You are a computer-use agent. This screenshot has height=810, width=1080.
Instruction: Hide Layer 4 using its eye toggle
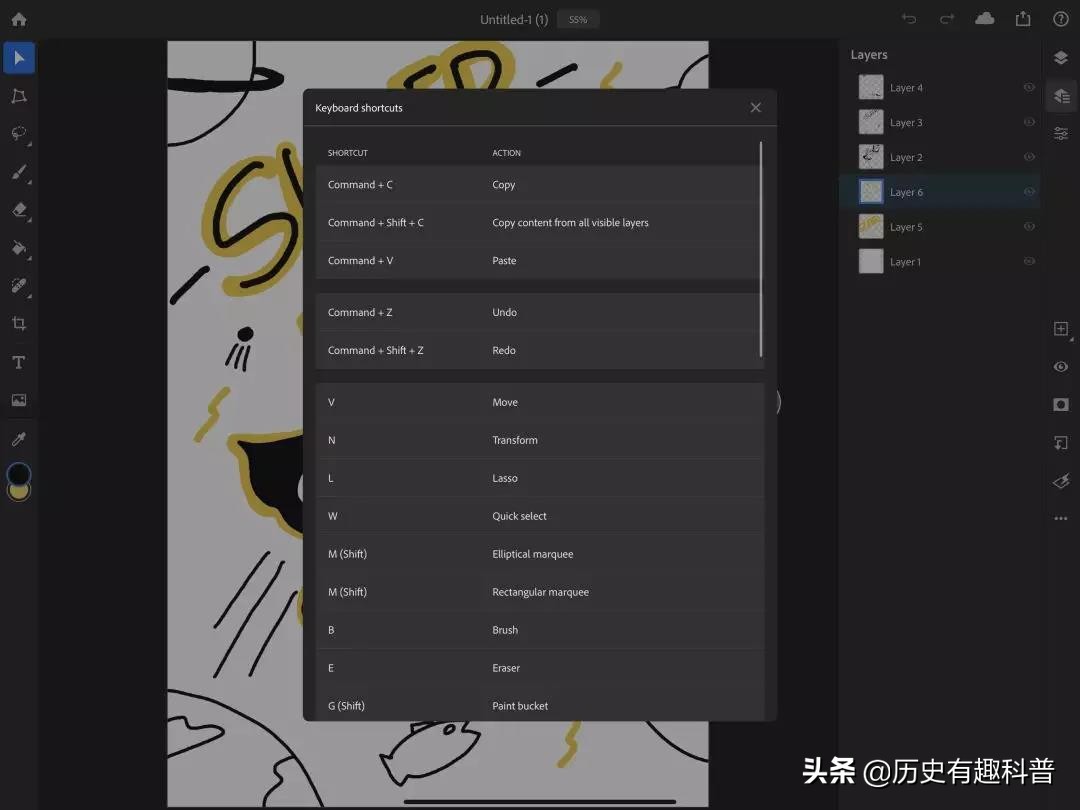tap(1029, 87)
